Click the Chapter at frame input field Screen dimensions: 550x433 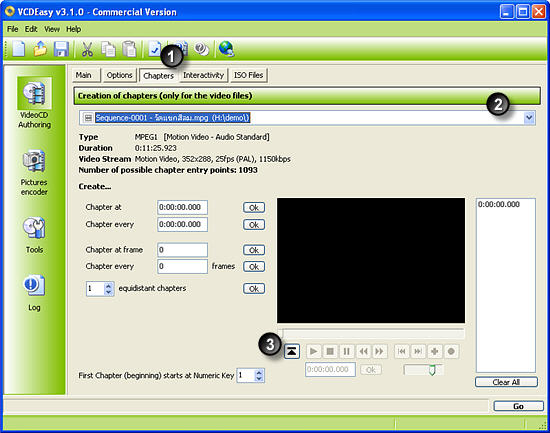pos(182,250)
